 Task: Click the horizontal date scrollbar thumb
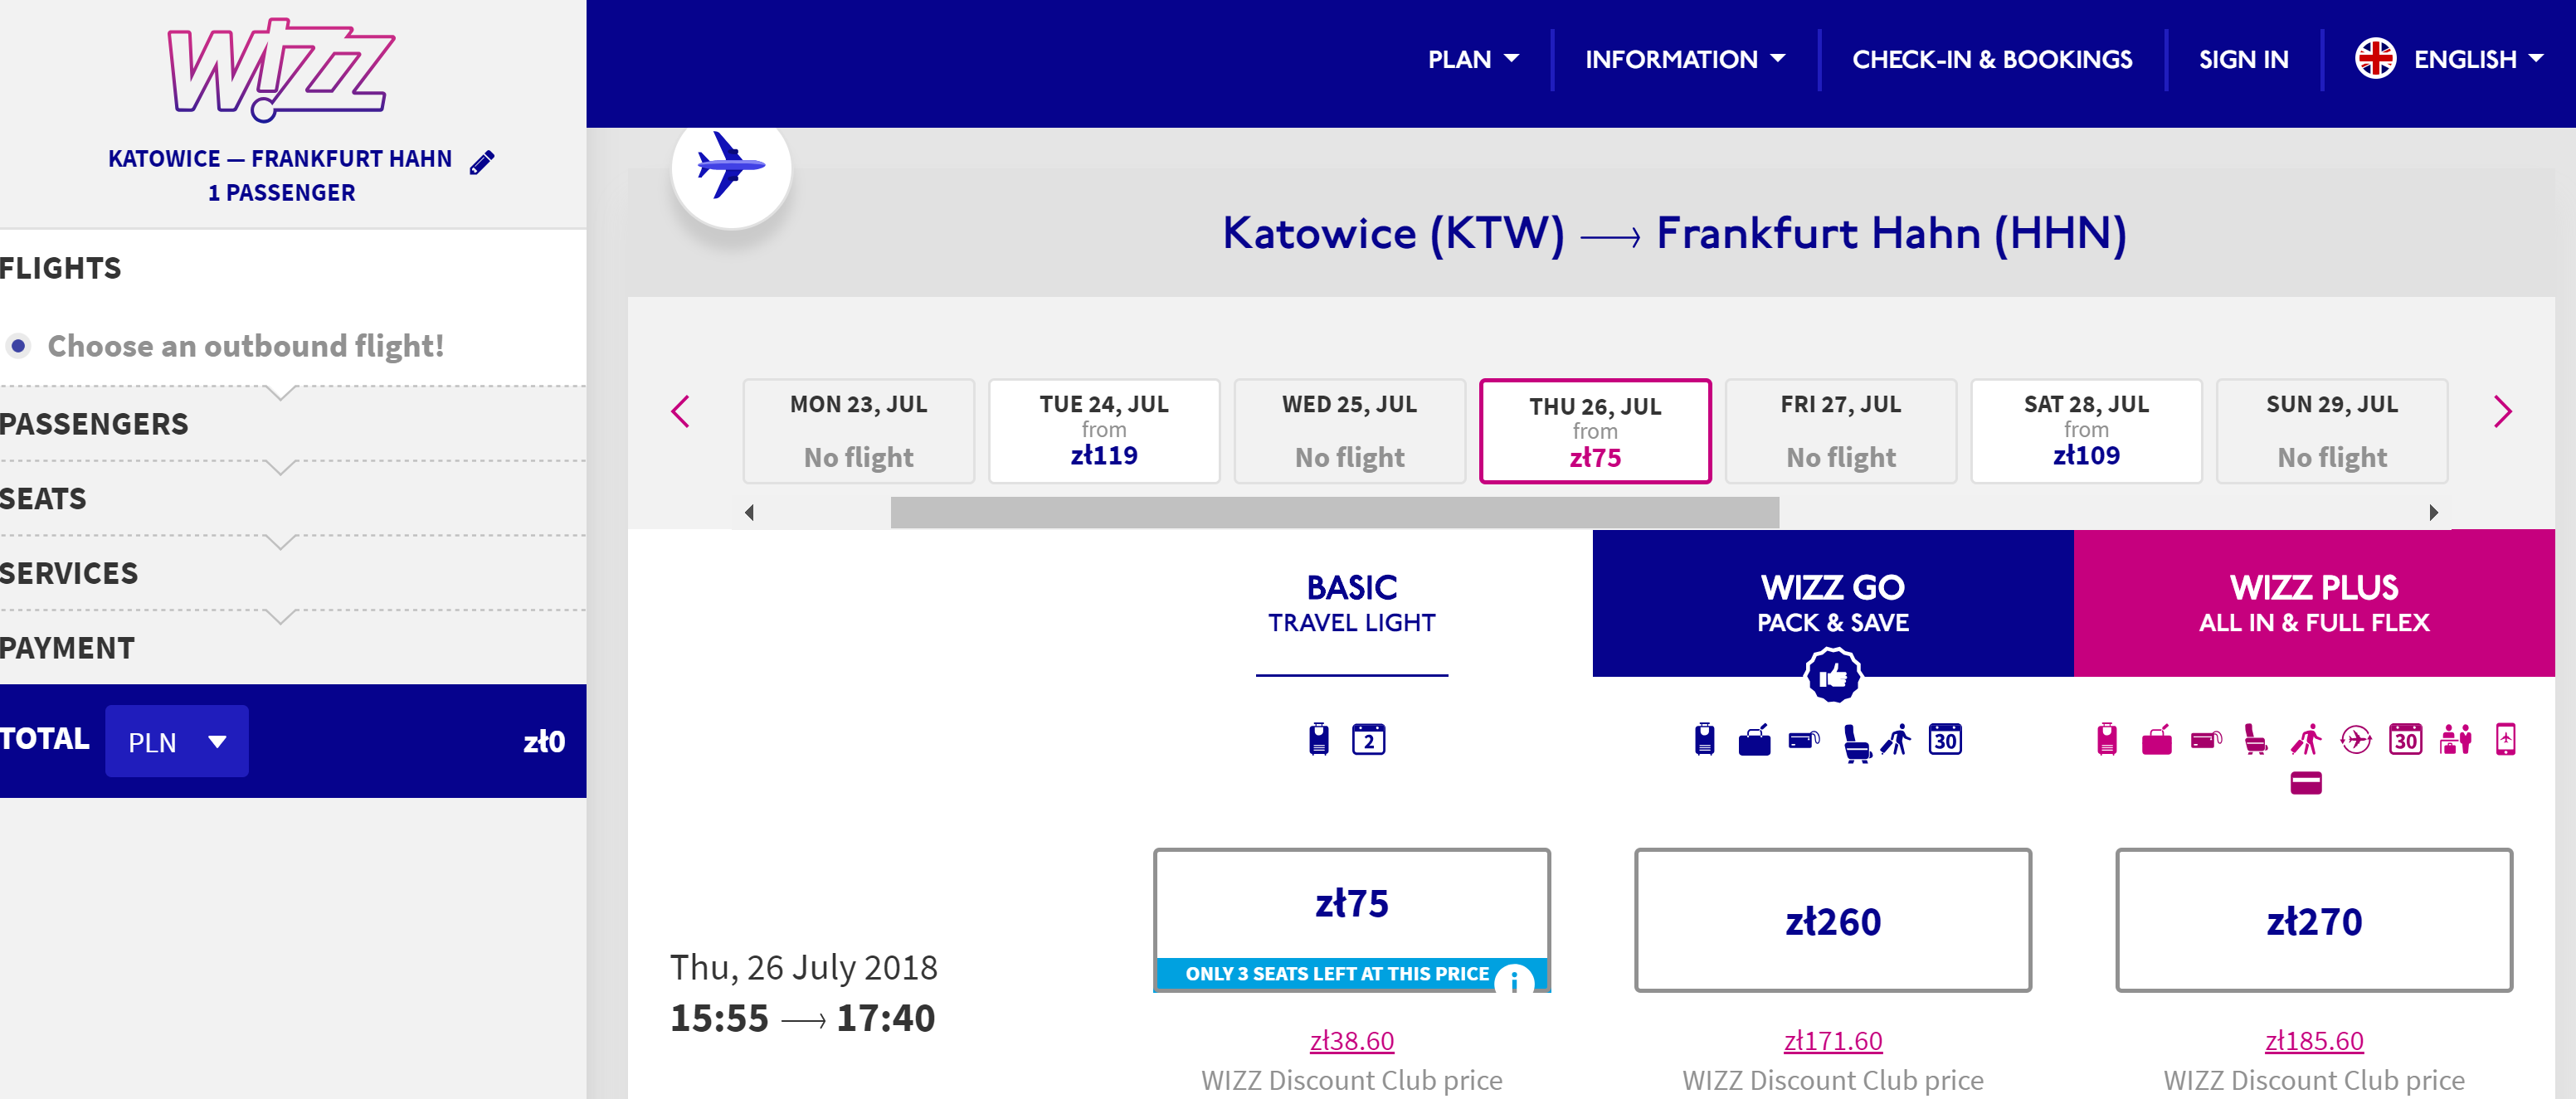click(1334, 513)
